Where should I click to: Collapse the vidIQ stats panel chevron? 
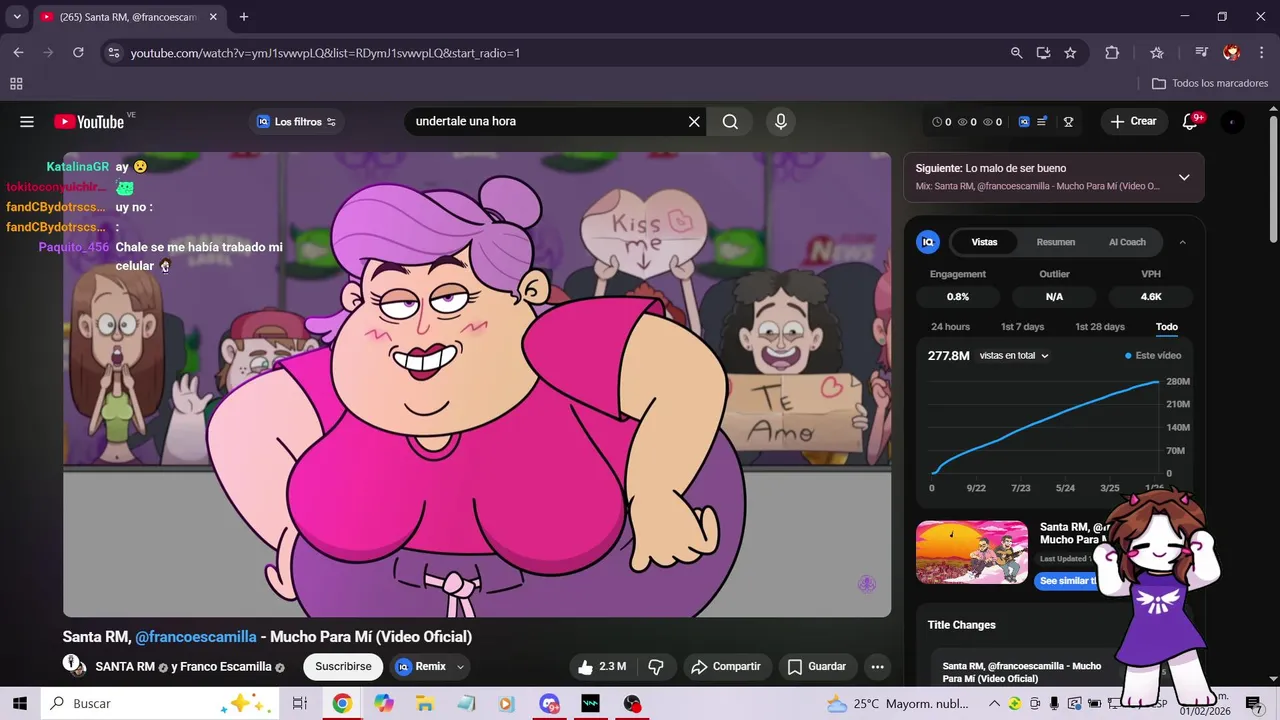pos(1182,242)
